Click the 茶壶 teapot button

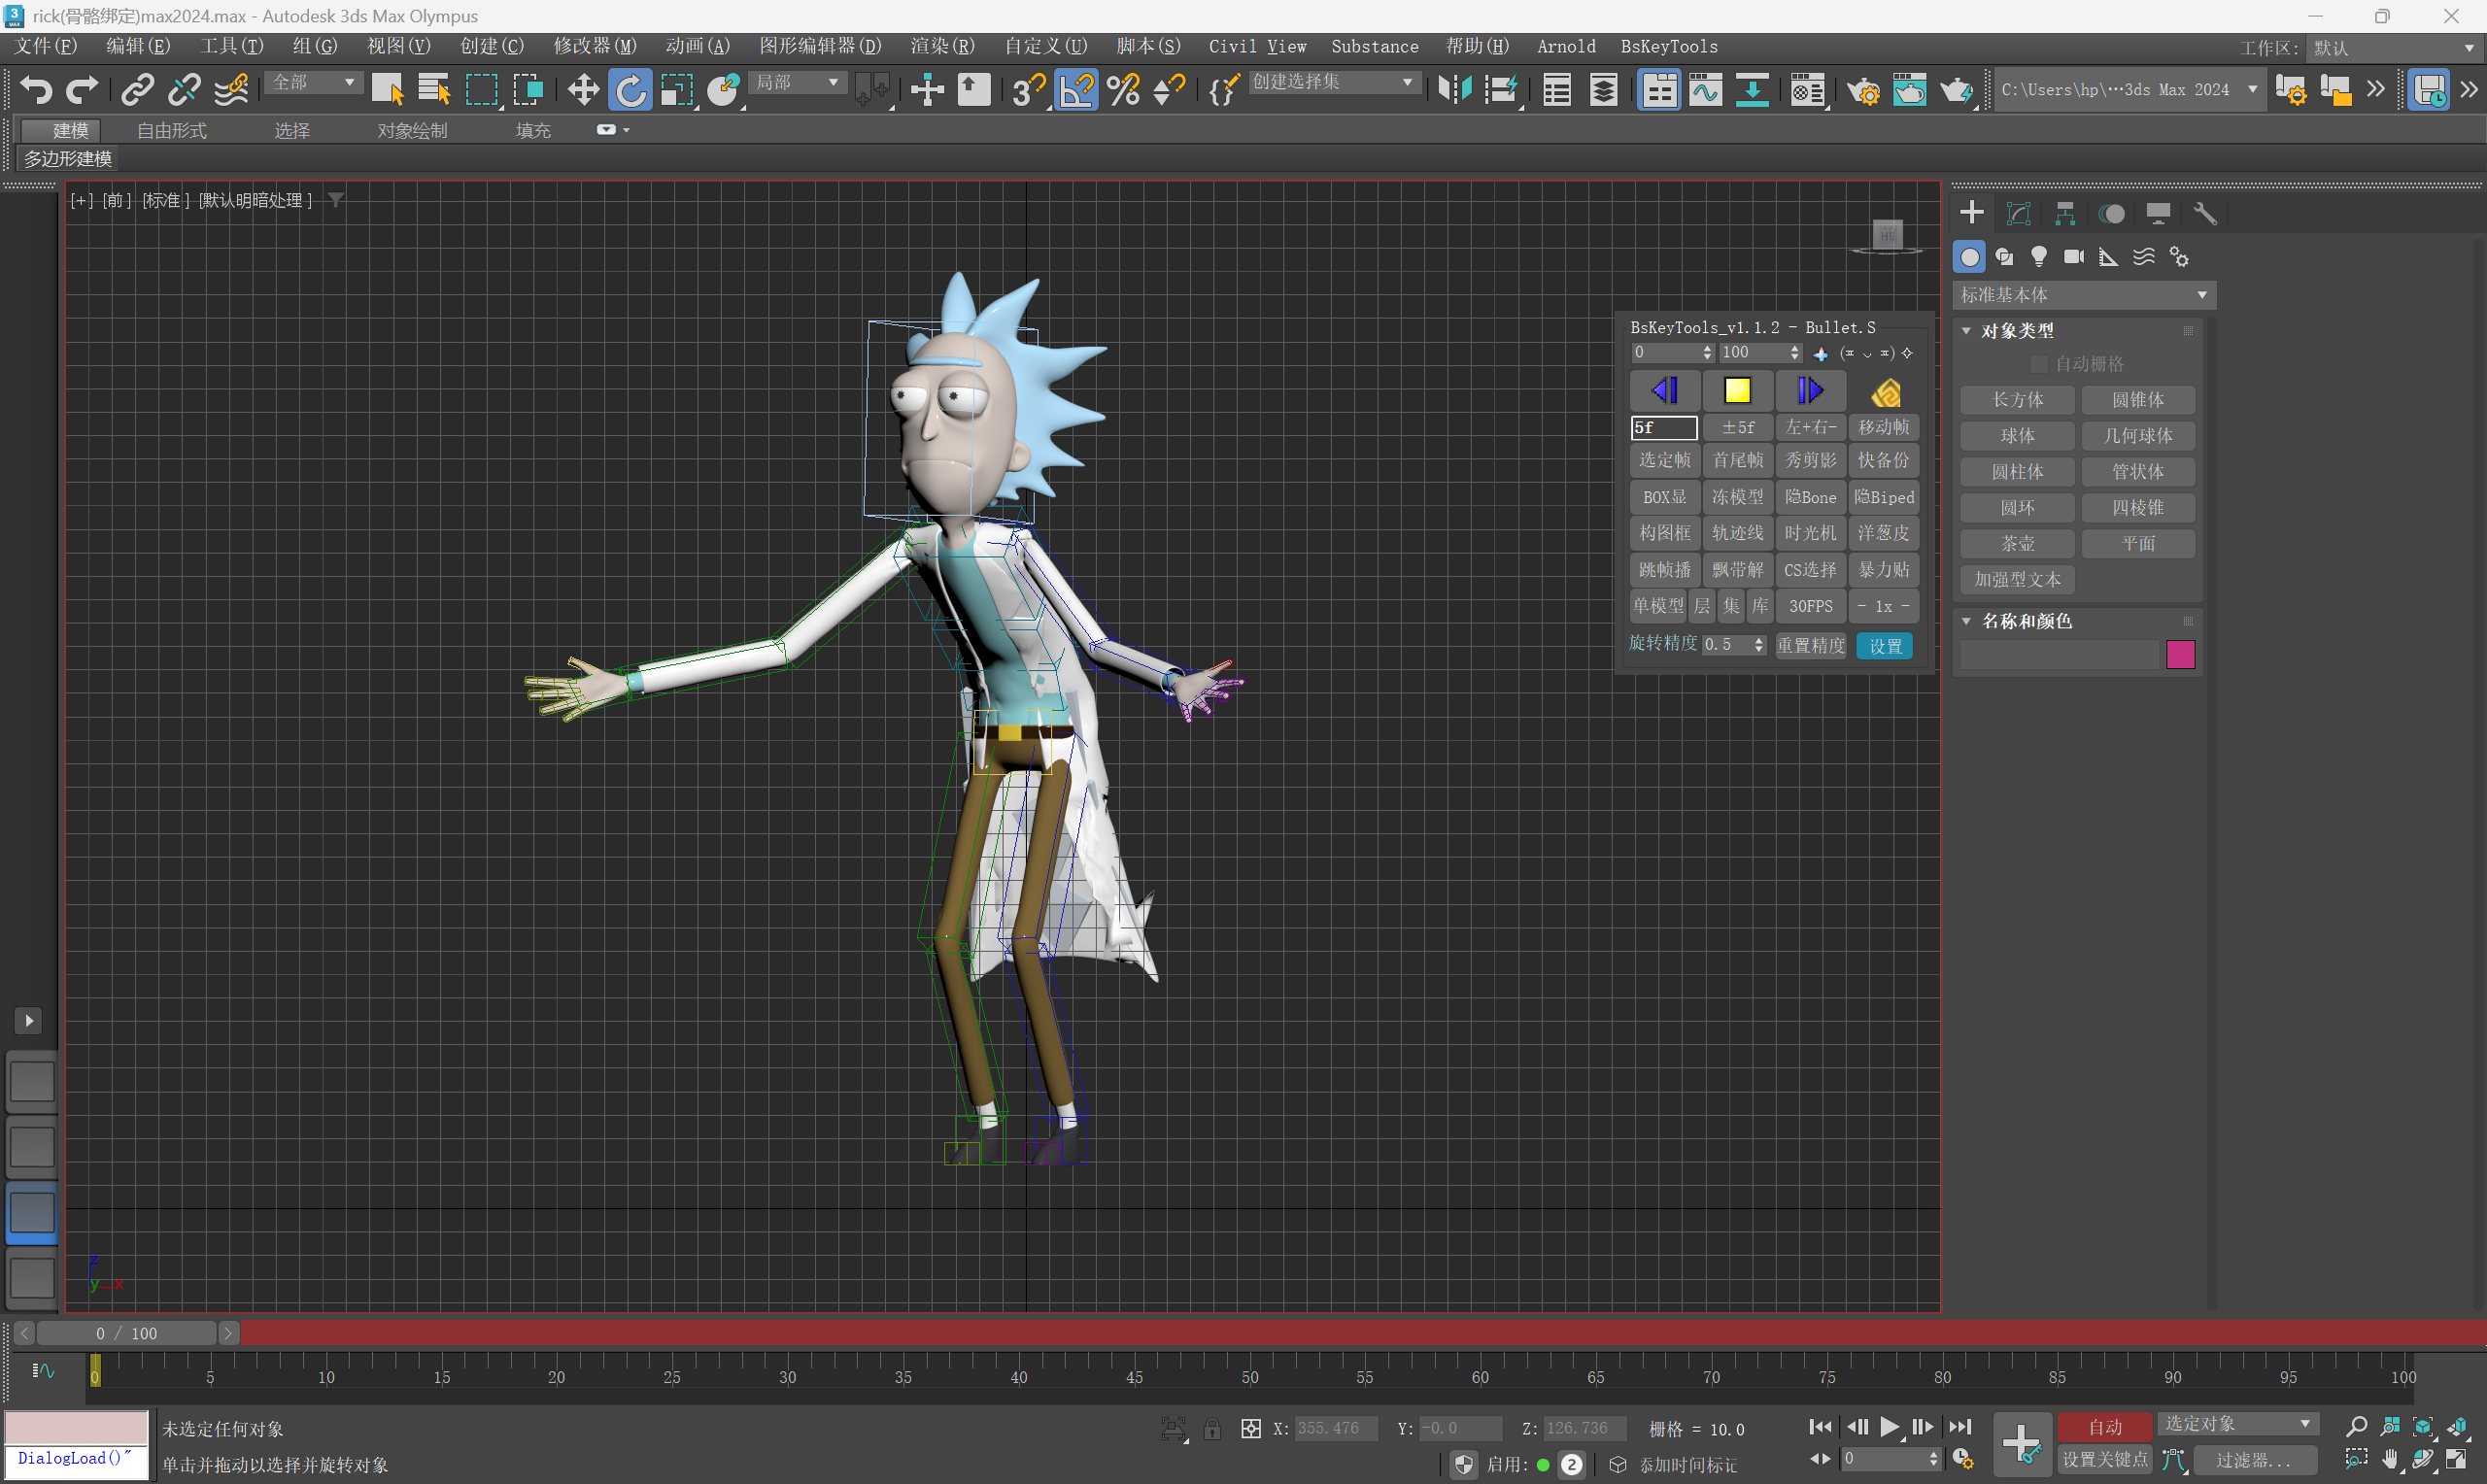(2018, 544)
